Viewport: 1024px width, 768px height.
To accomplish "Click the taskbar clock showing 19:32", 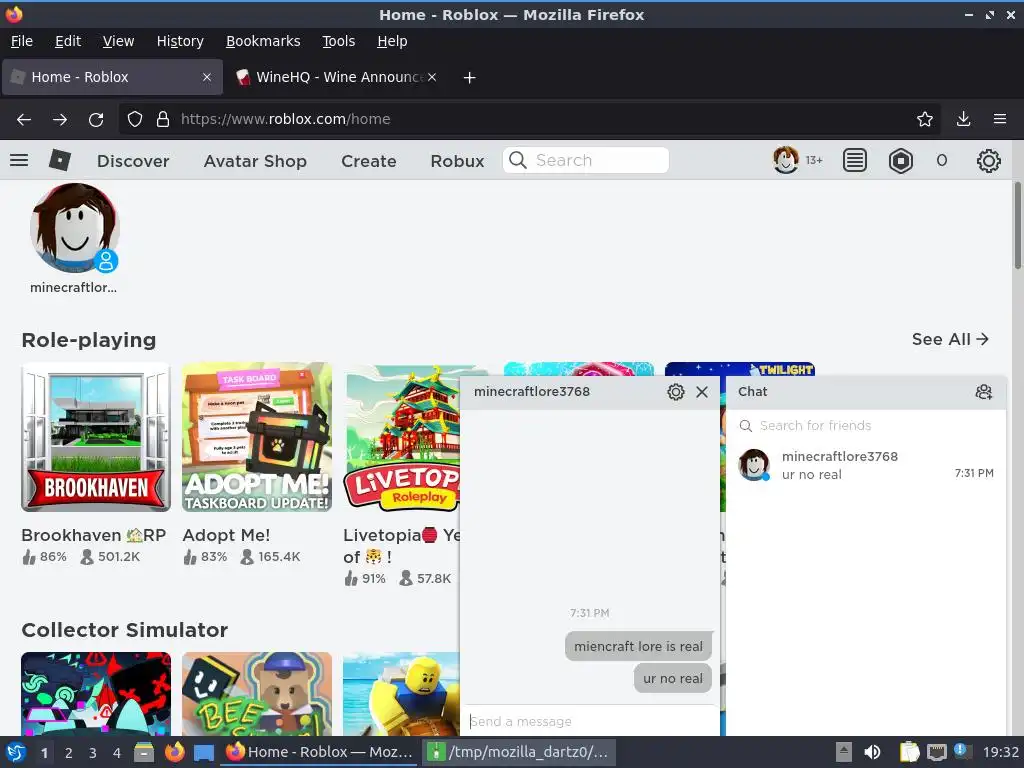I will pyautogui.click(x=1000, y=752).
